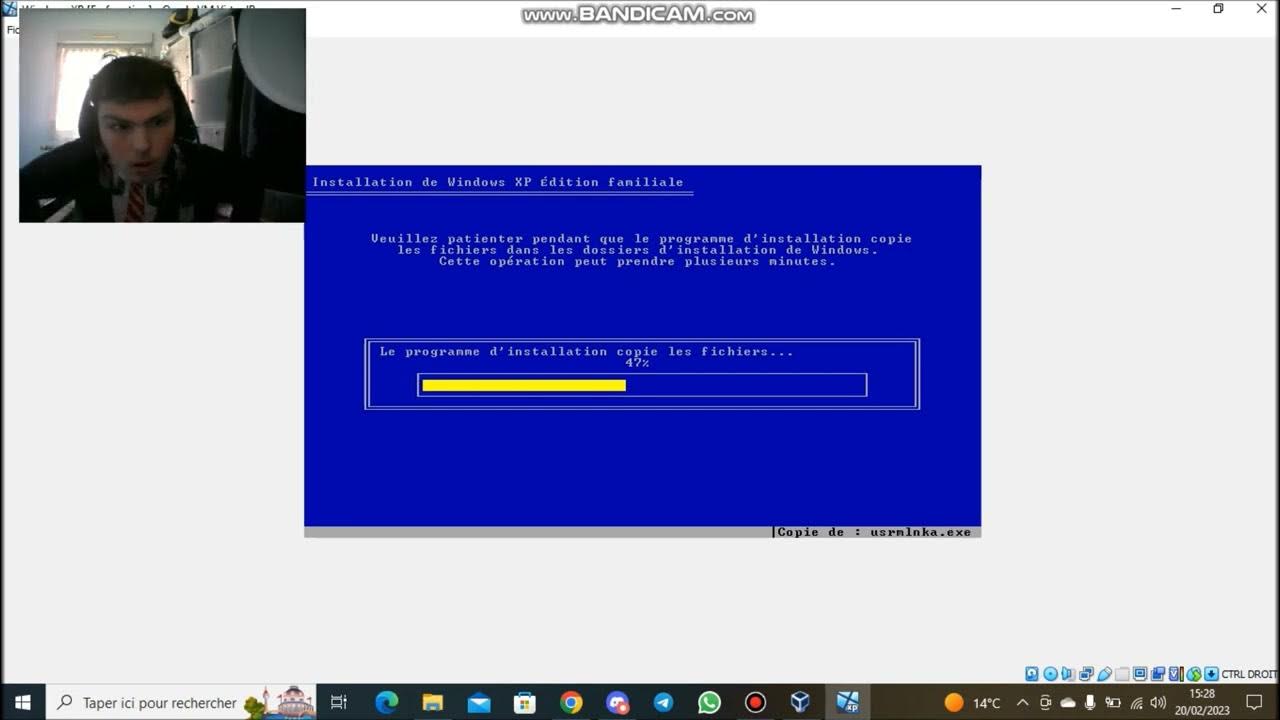Viewport: 1280px width, 720px height.
Task: Open the Windows Start menu
Action: click(22, 702)
